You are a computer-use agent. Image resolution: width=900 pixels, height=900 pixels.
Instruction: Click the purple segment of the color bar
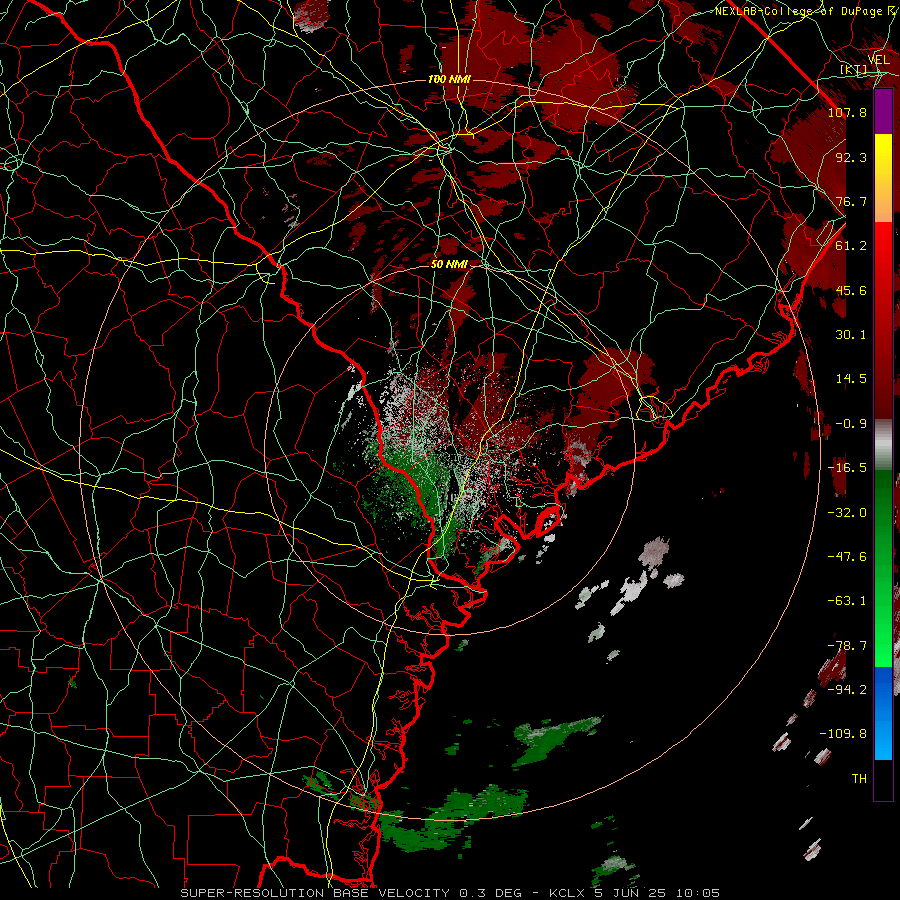[x=883, y=111]
